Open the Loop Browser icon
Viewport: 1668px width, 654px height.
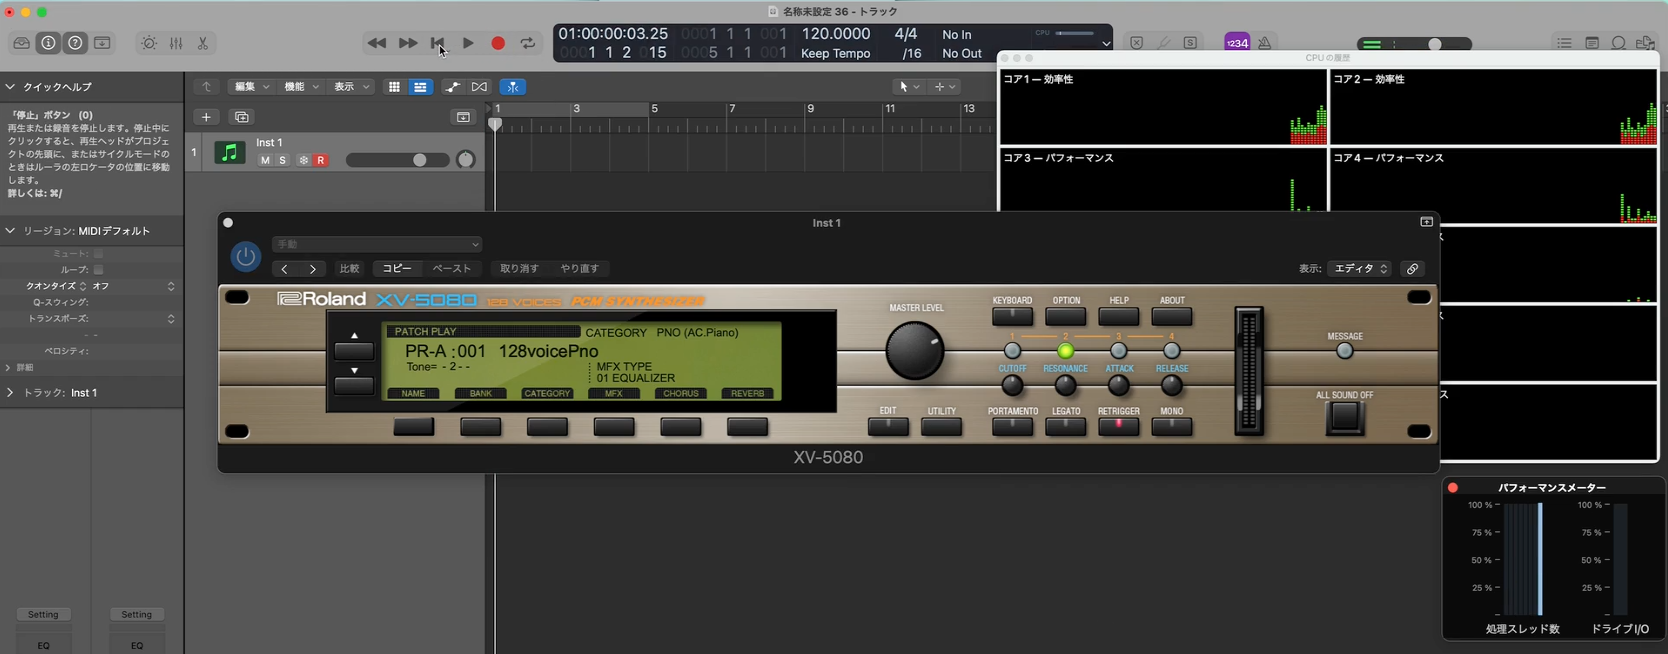[1618, 43]
